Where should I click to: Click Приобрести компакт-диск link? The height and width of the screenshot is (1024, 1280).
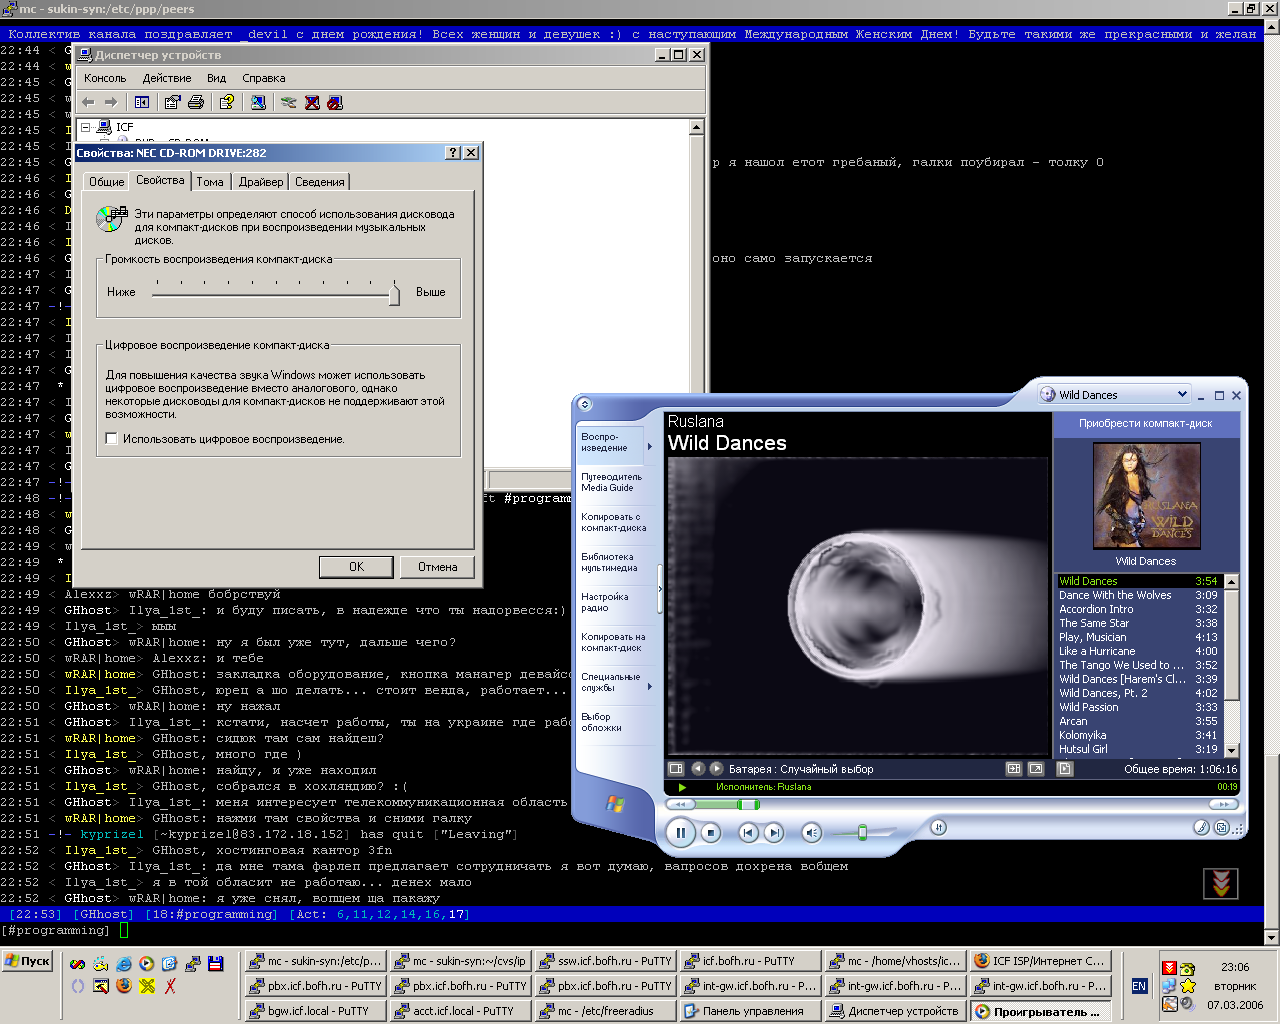click(x=1146, y=423)
